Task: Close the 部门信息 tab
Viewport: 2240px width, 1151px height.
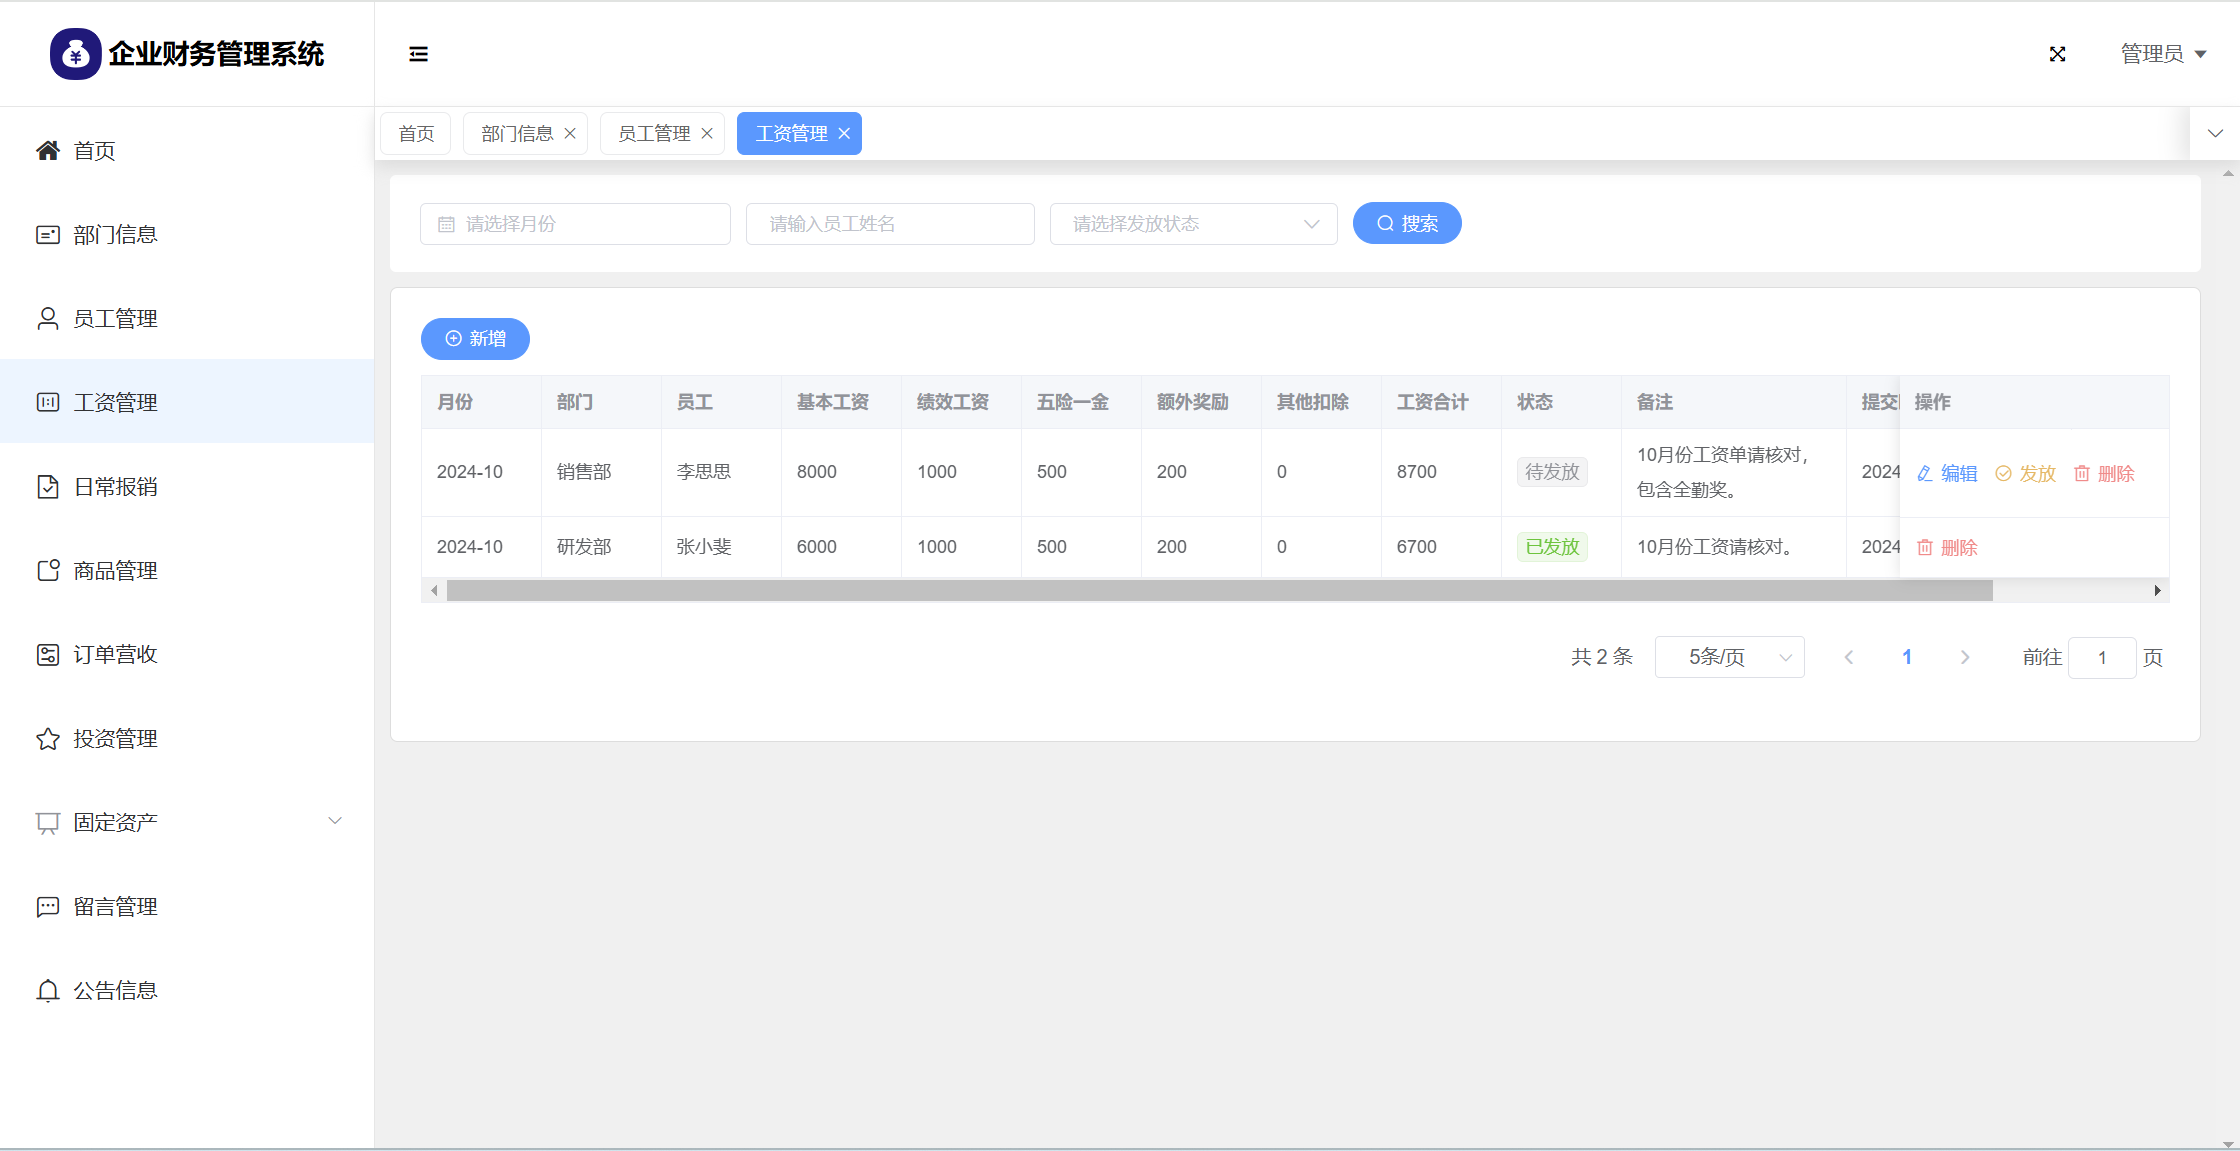Action: 570,134
